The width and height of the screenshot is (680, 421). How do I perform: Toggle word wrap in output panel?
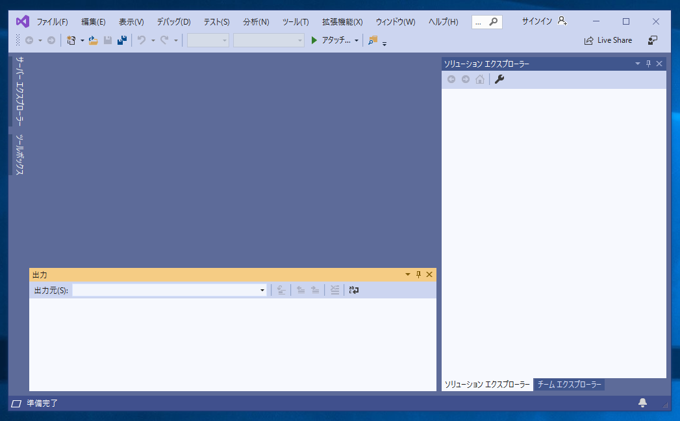point(354,290)
